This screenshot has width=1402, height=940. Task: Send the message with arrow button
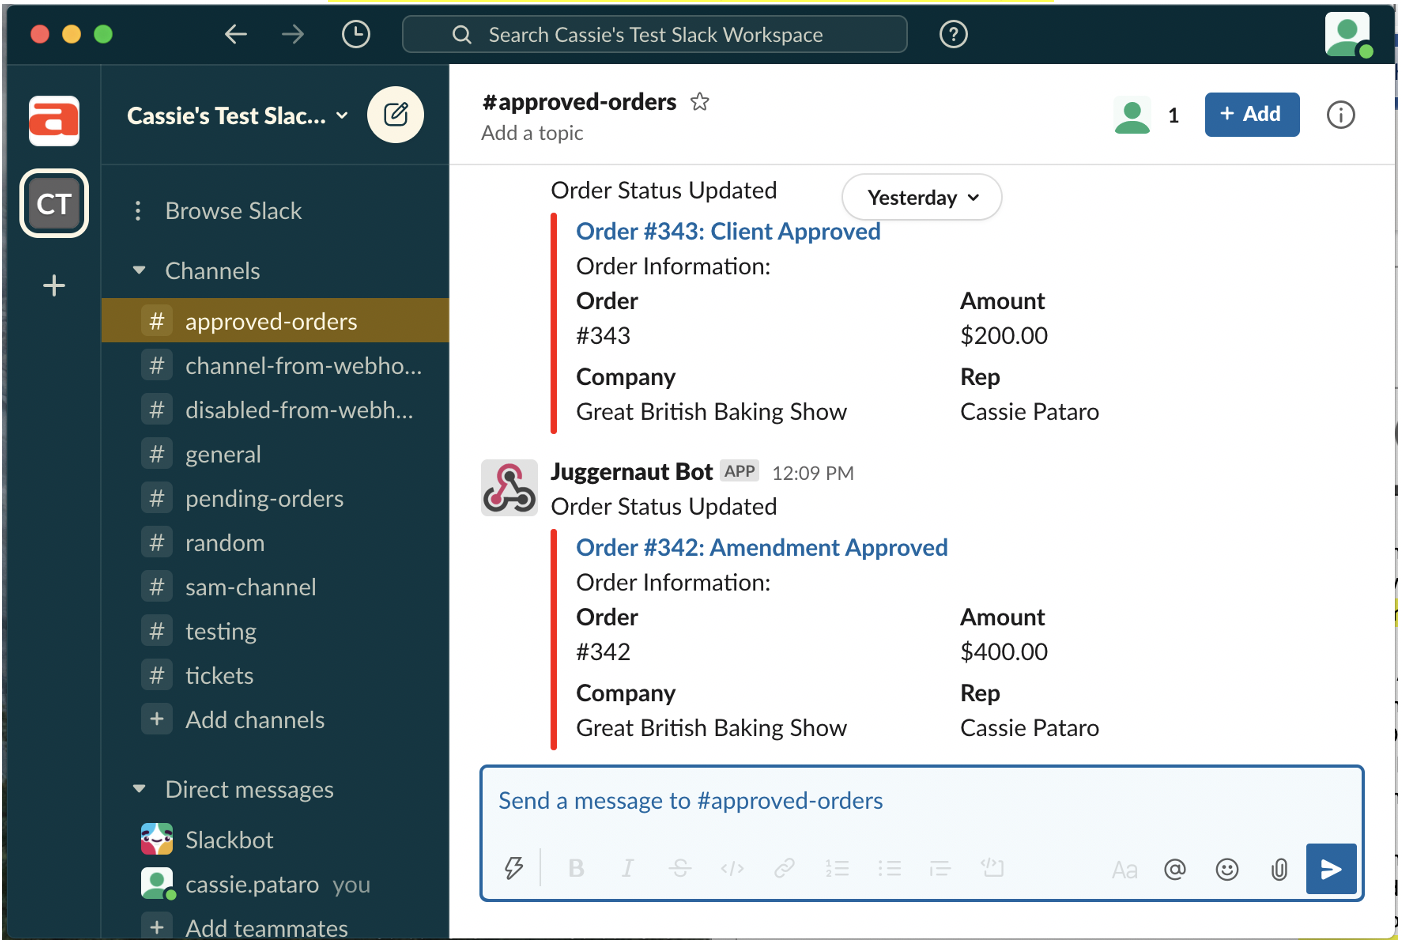1331,869
